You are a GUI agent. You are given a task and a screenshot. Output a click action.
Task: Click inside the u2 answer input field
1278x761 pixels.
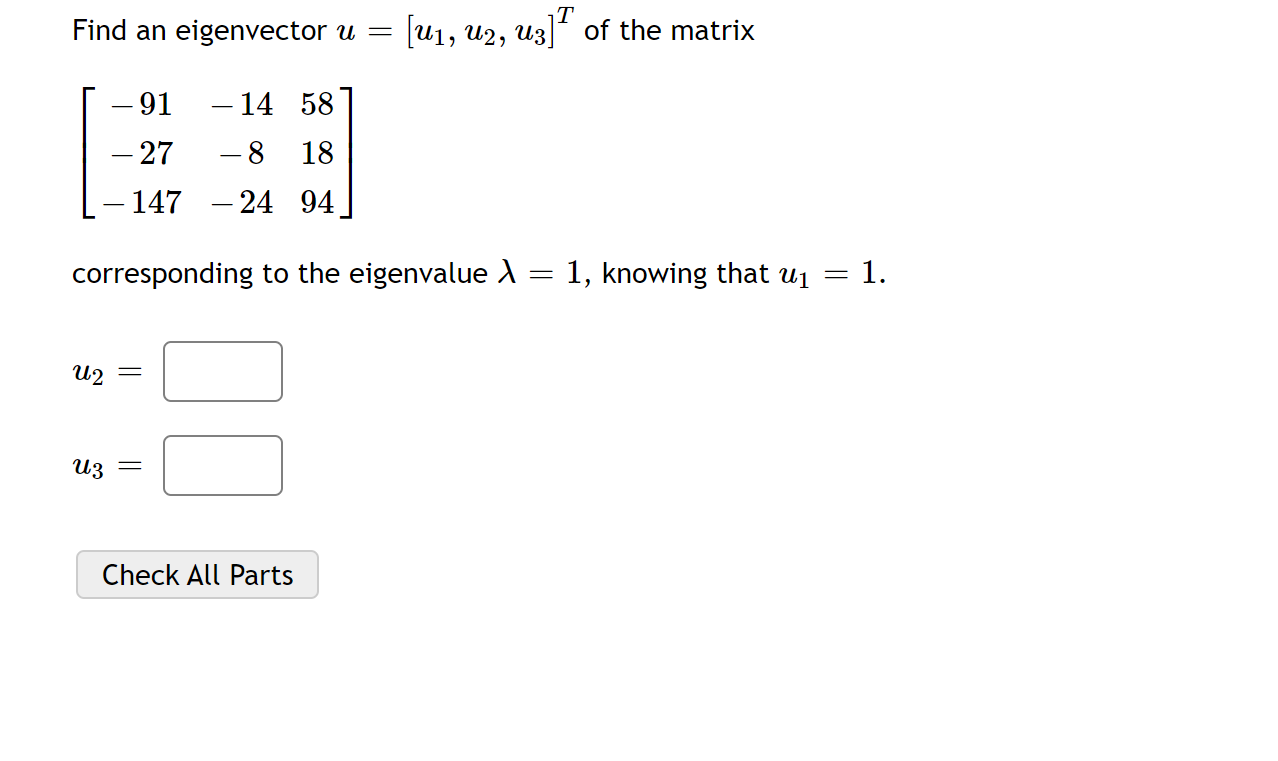point(222,371)
